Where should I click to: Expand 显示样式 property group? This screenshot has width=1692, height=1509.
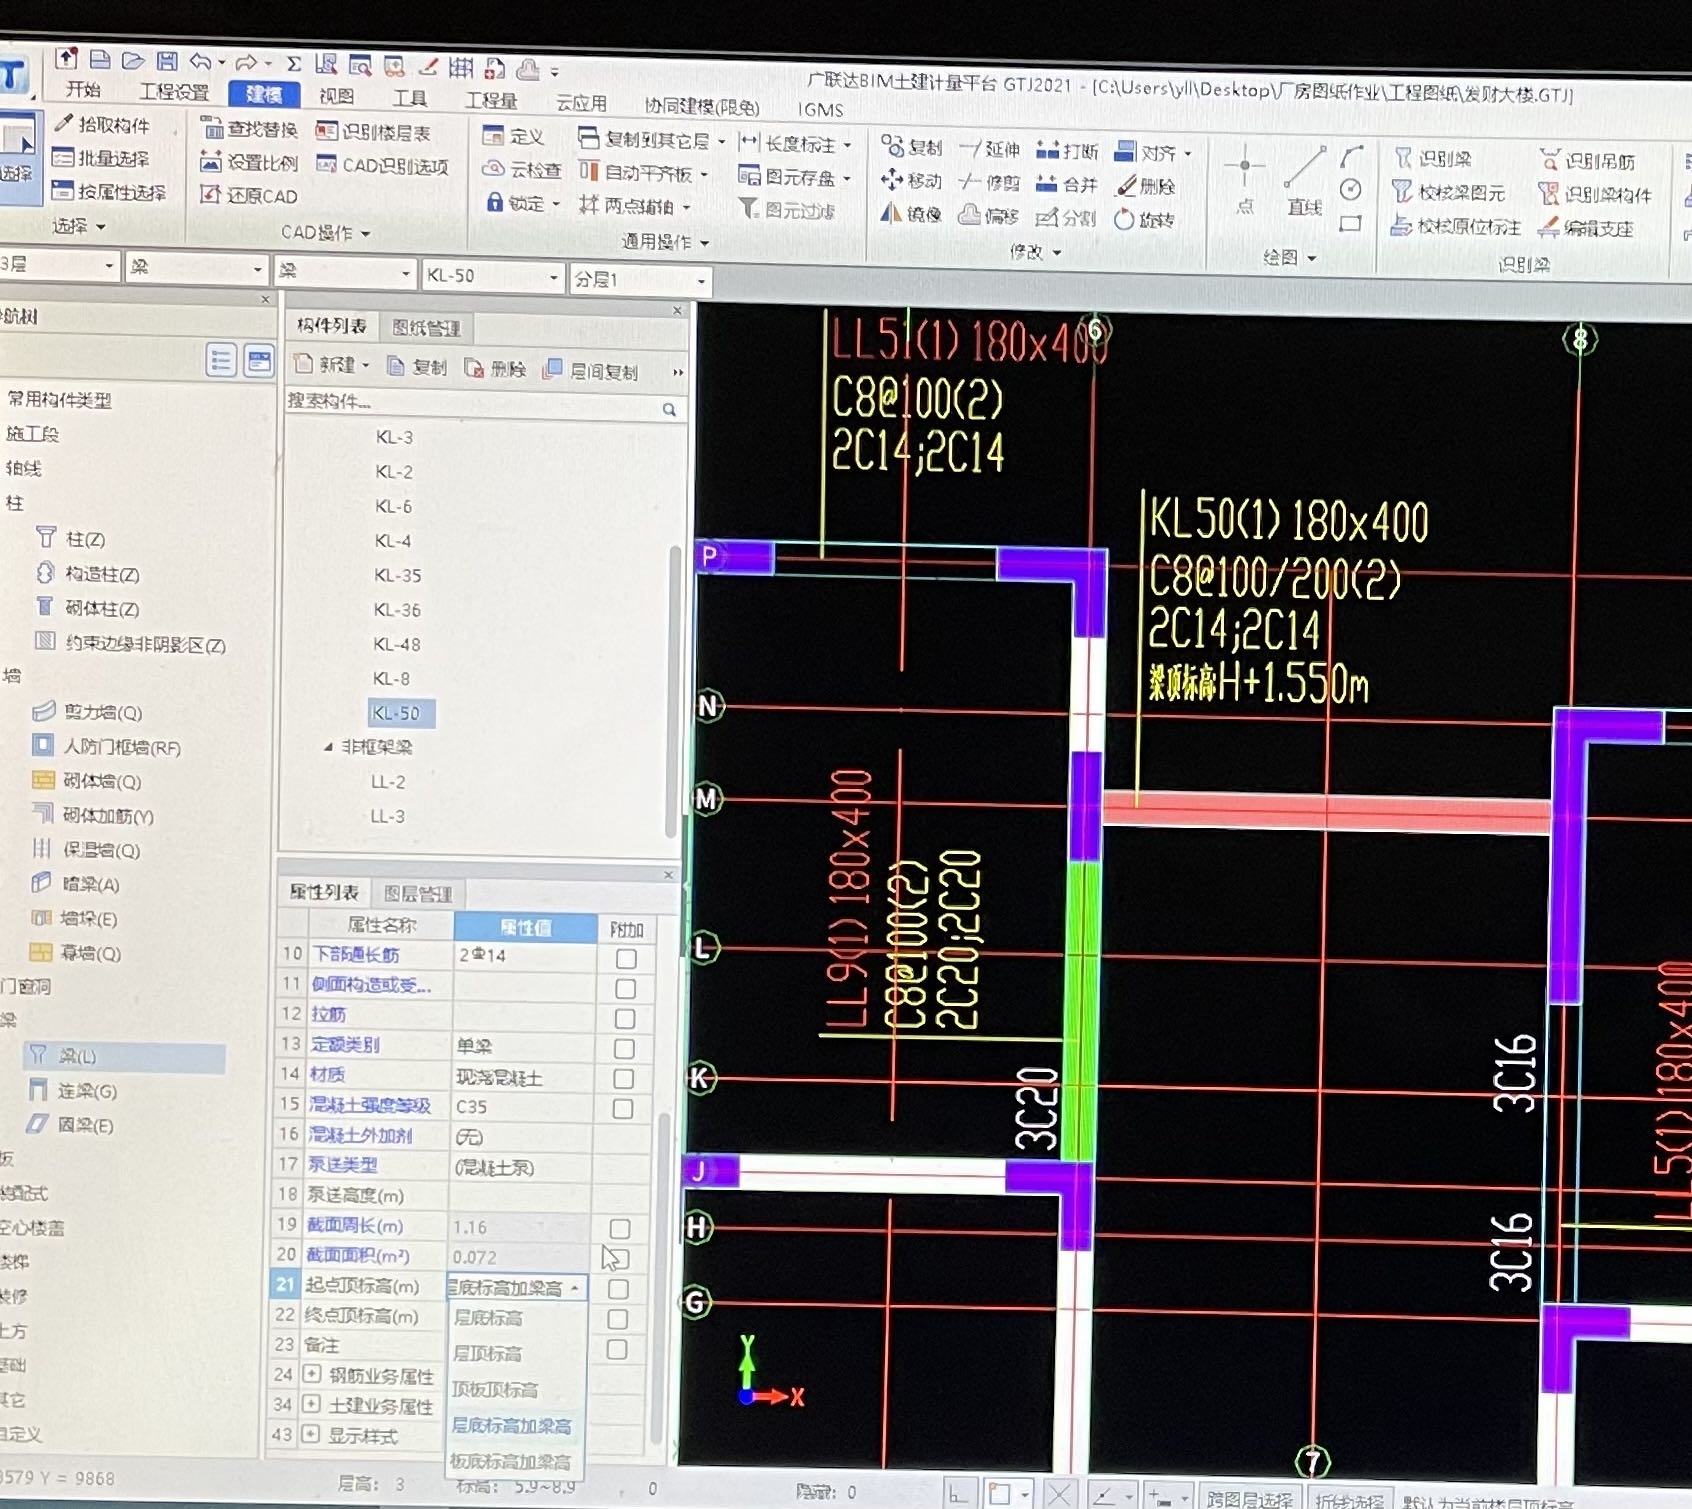(311, 1434)
